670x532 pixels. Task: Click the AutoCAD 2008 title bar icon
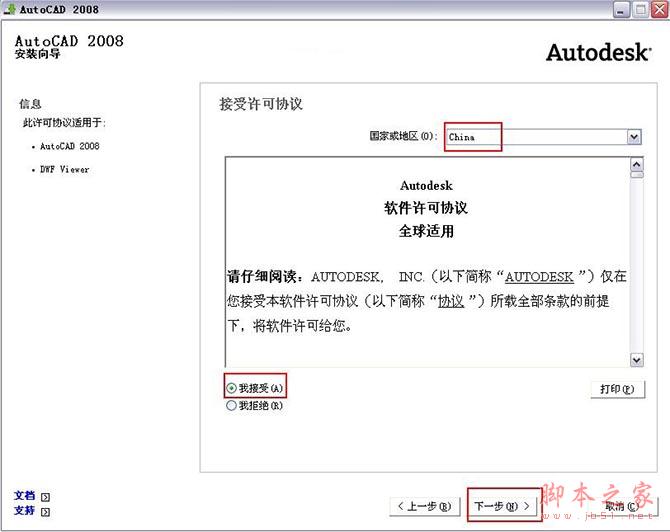[10, 9]
